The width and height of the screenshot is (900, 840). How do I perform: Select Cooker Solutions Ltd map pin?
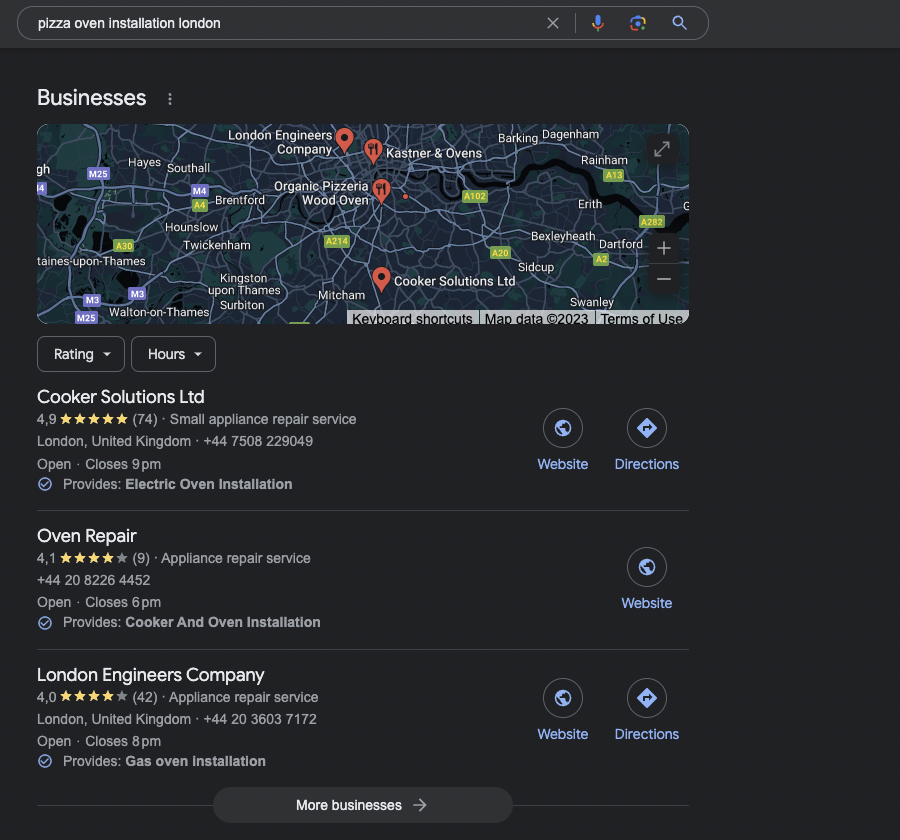(381, 280)
